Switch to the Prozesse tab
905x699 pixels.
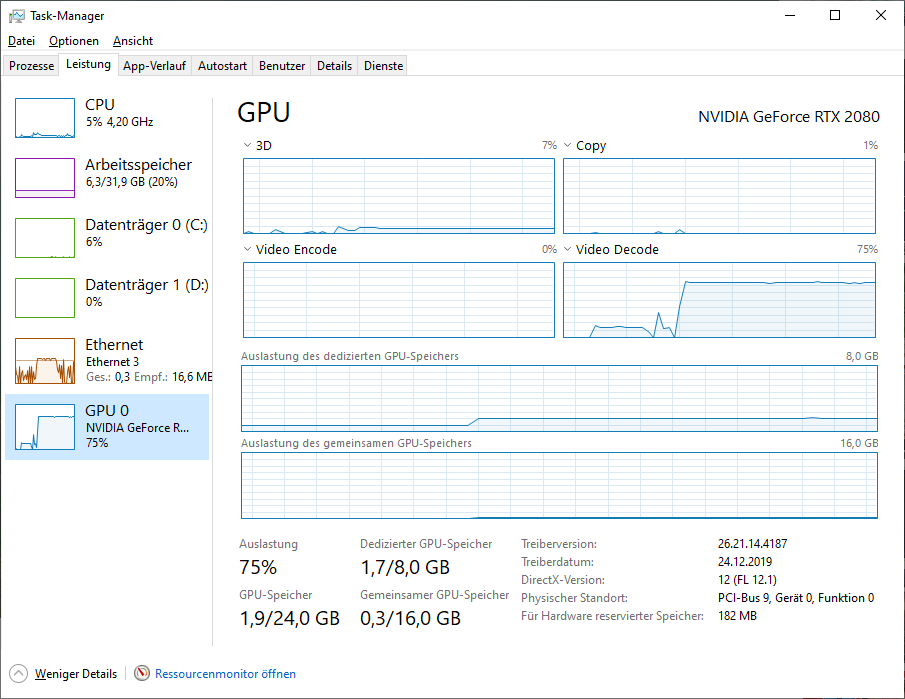click(x=32, y=66)
